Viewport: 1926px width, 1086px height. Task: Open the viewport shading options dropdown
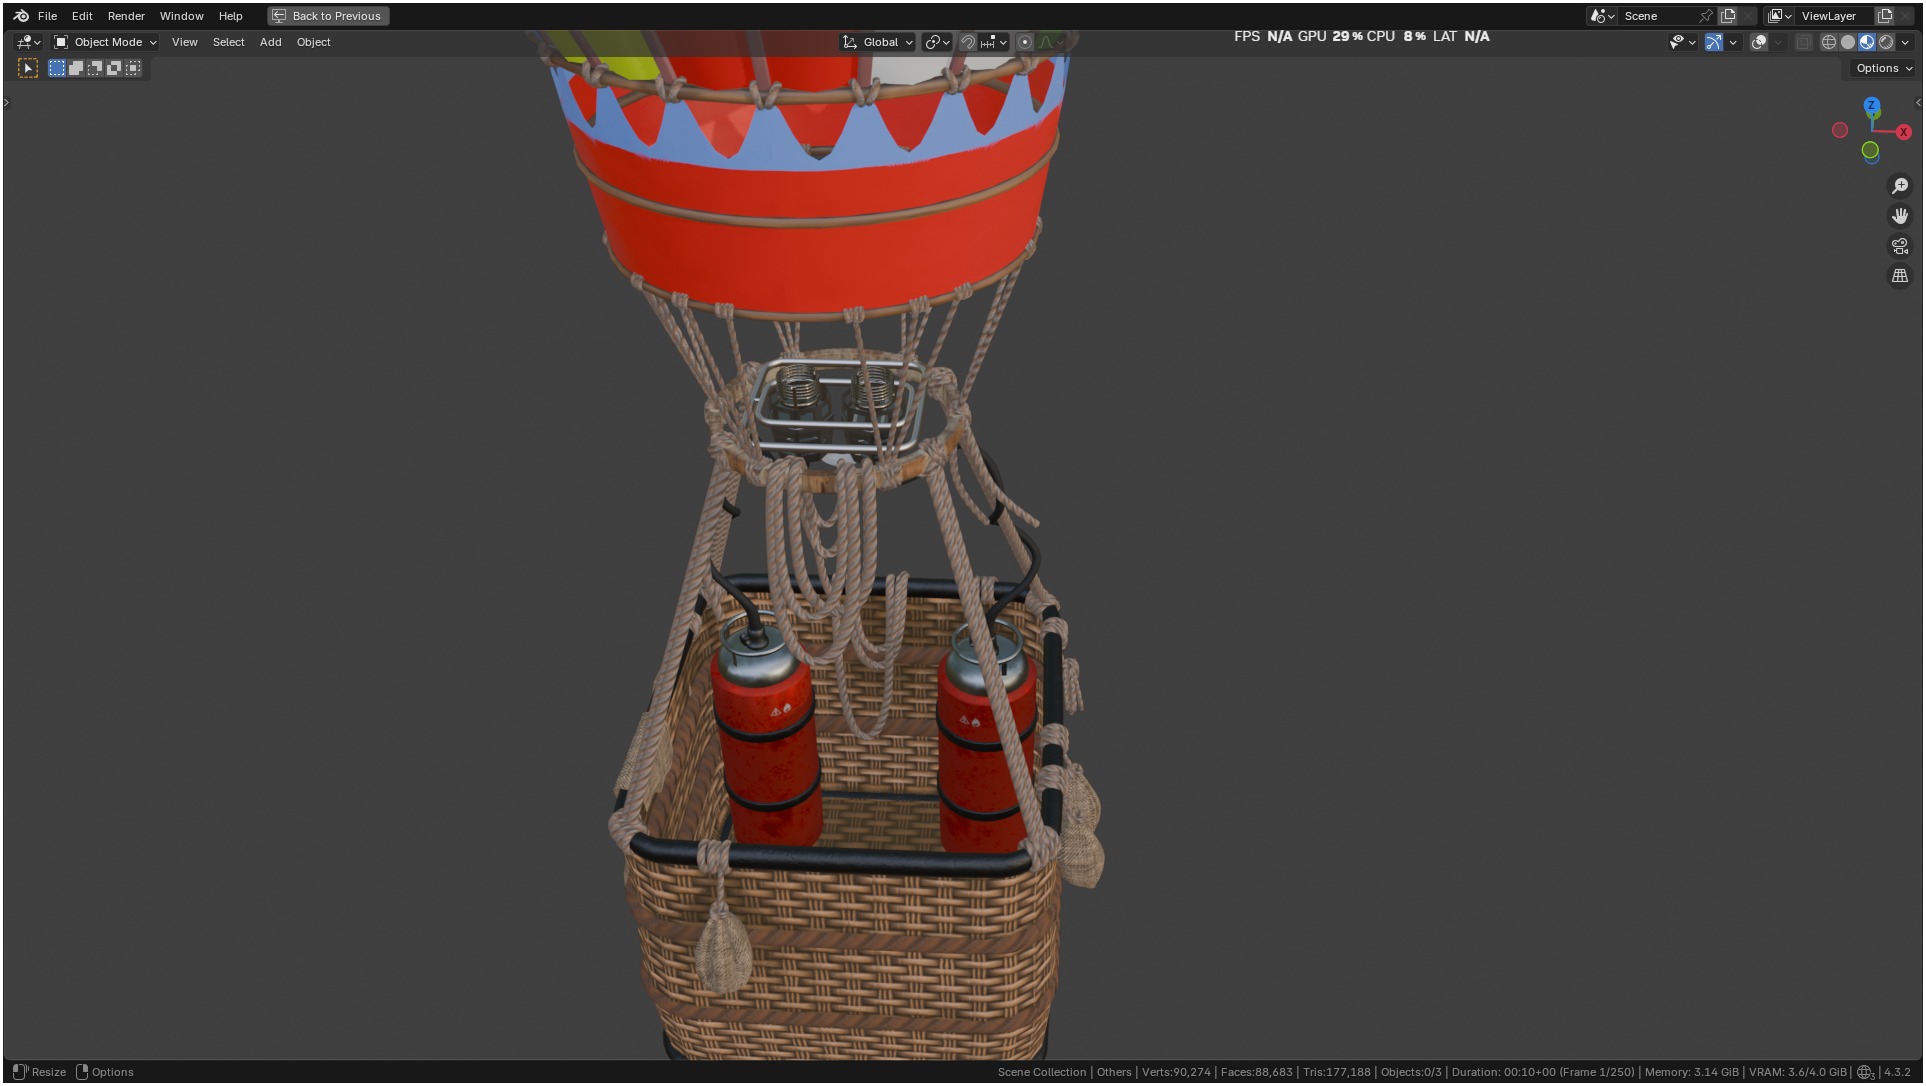[1905, 42]
